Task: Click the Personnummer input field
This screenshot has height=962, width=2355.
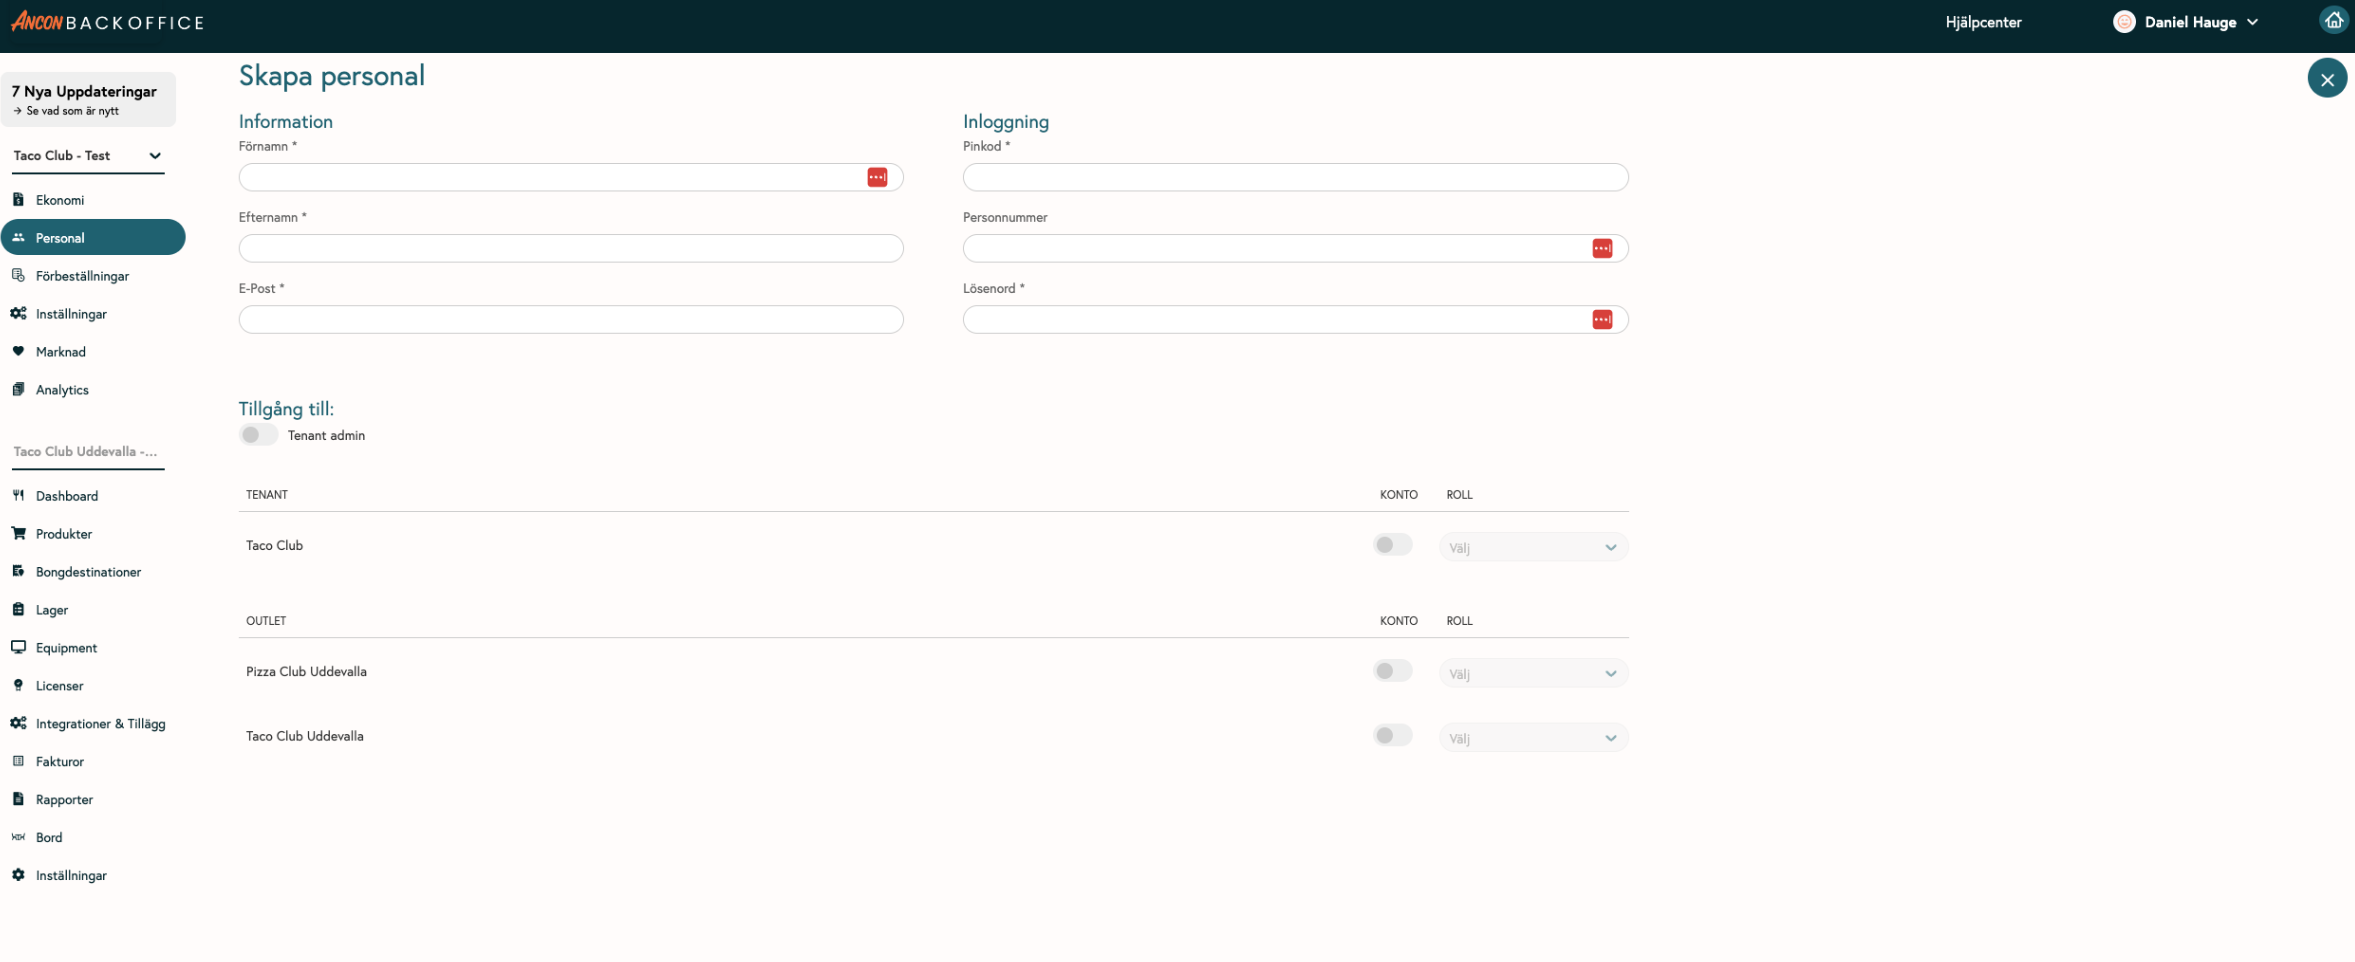Action: [1295, 248]
